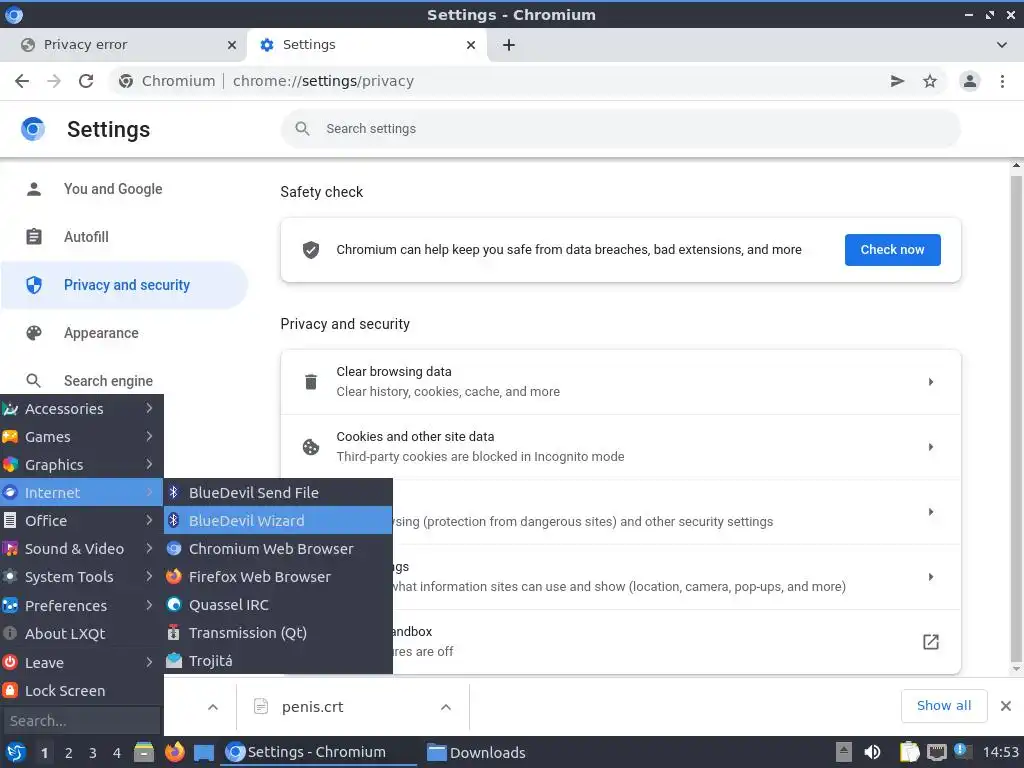Launch BlueDevil Send File

pos(278,492)
